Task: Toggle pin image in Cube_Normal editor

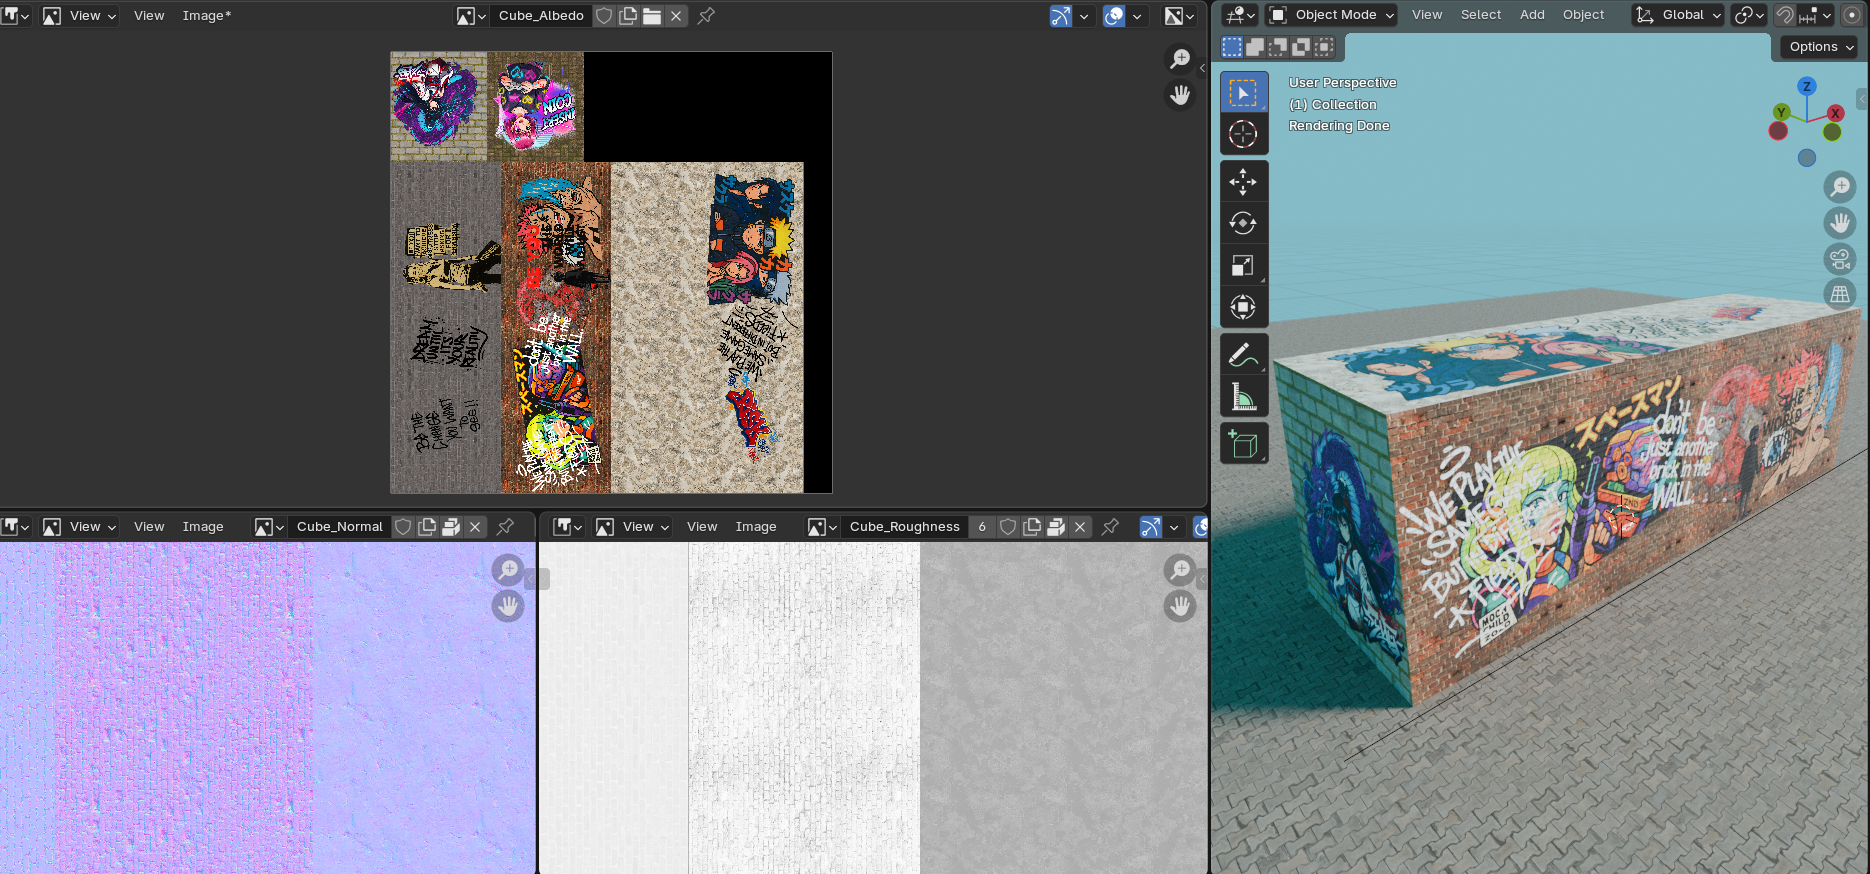Action: [x=505, y=527]
